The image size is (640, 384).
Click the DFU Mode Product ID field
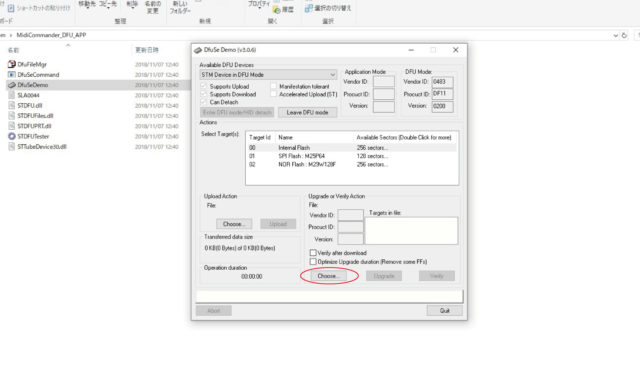[442, 94]
